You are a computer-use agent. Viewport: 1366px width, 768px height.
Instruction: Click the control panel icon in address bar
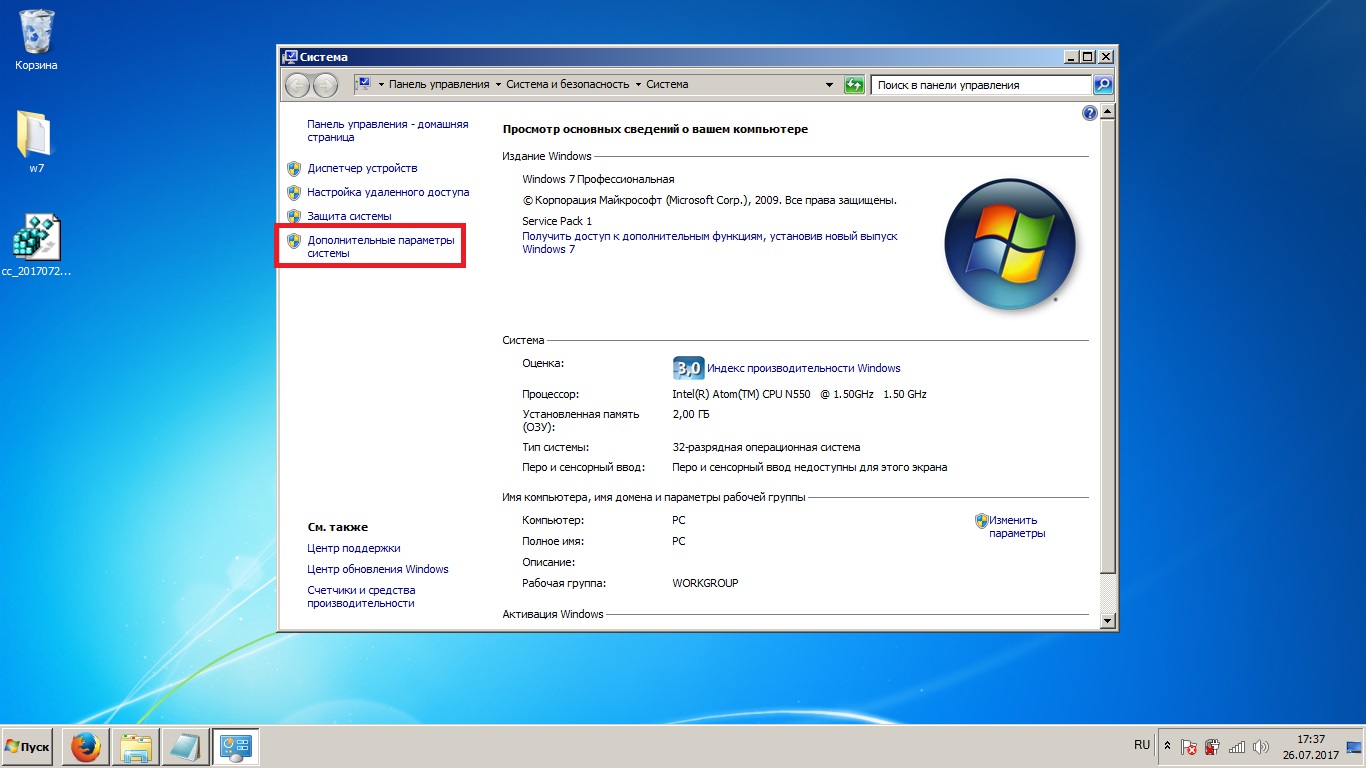pos(364,84)
